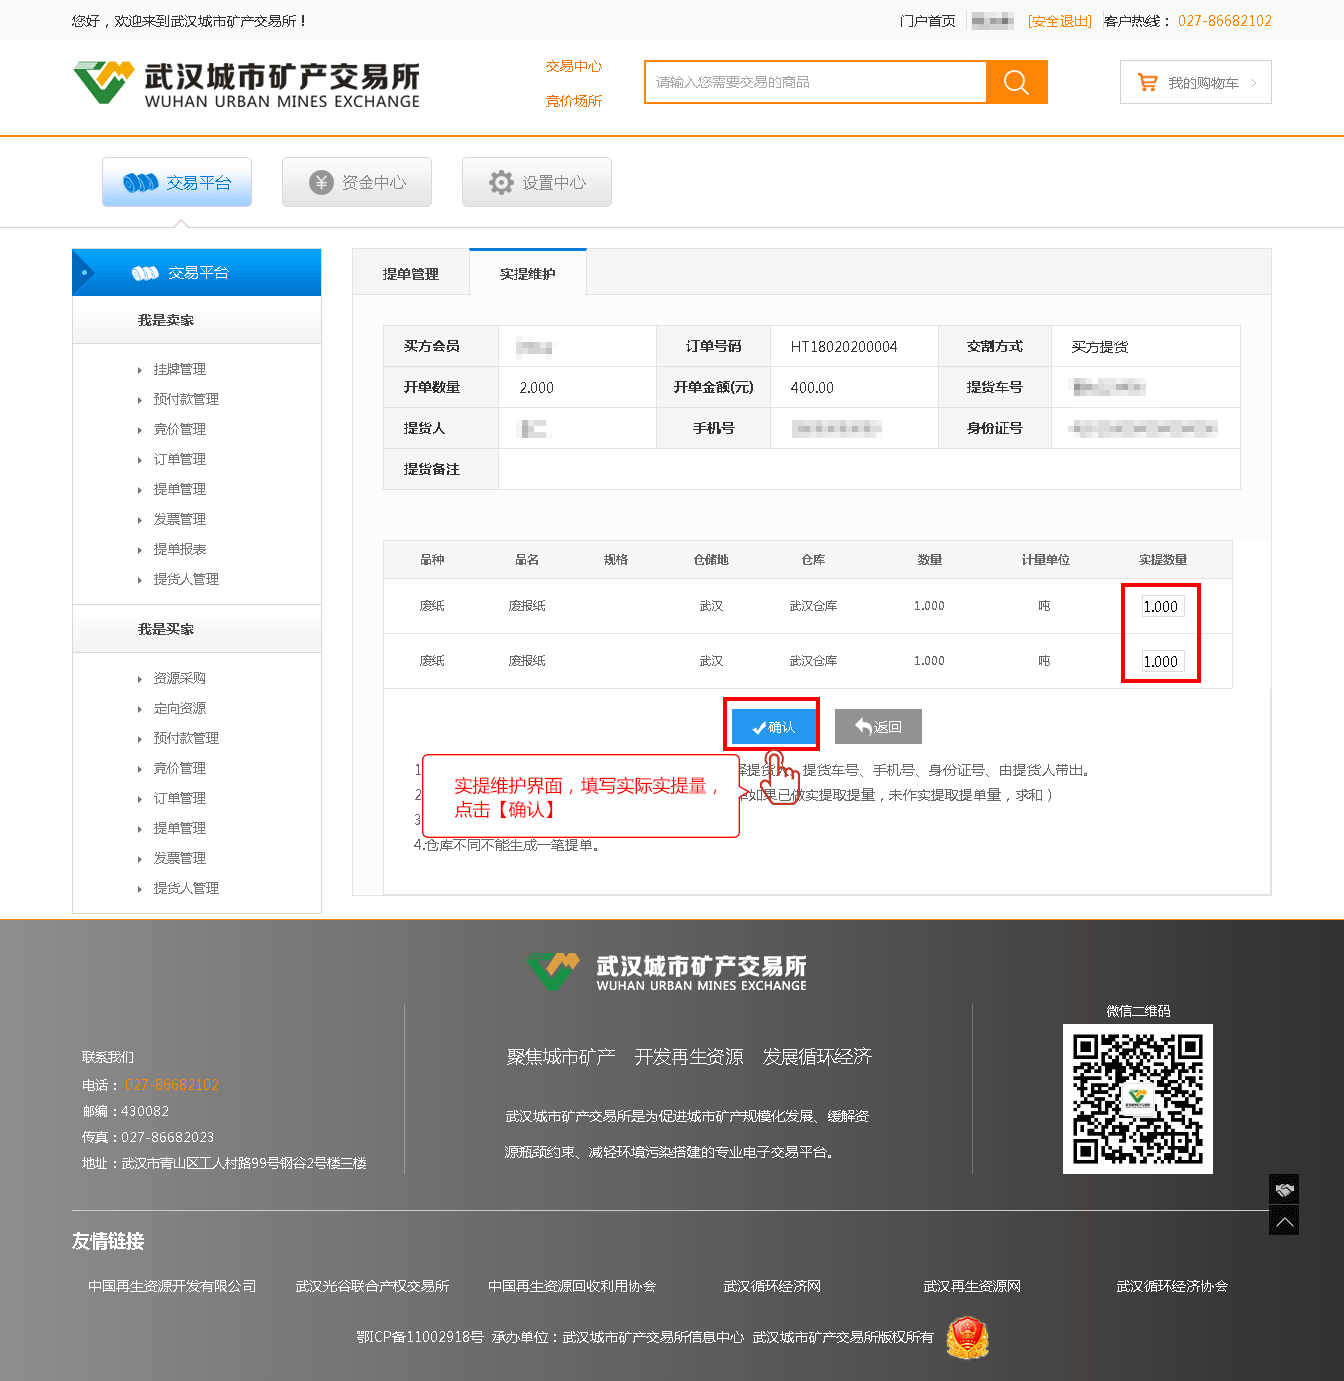Switch to the 提单管理 tab
The height and width of the screenshot is (1381, 1344).
pyautogui.click(x=410, y=273)
